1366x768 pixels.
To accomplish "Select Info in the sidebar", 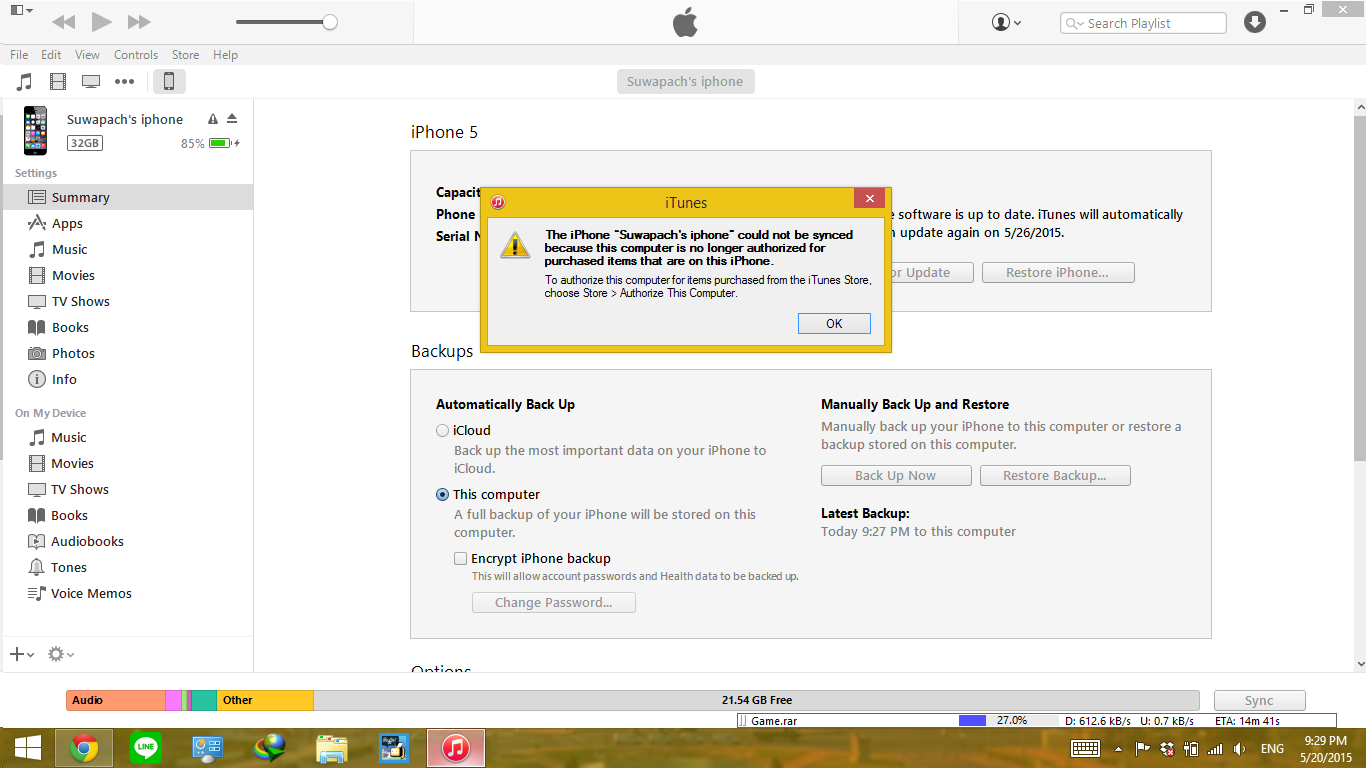I will click(127, 379).
